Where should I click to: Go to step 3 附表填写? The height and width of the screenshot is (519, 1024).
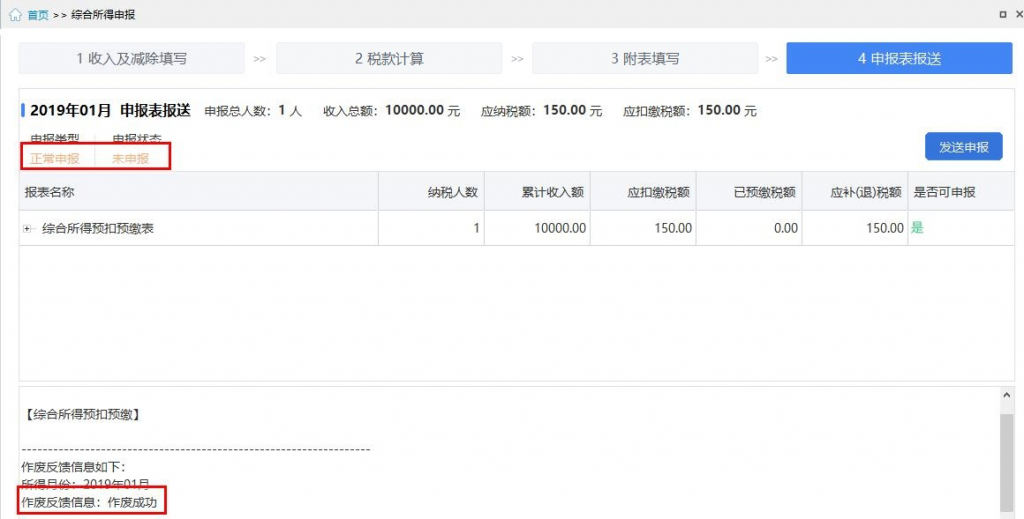645,58
